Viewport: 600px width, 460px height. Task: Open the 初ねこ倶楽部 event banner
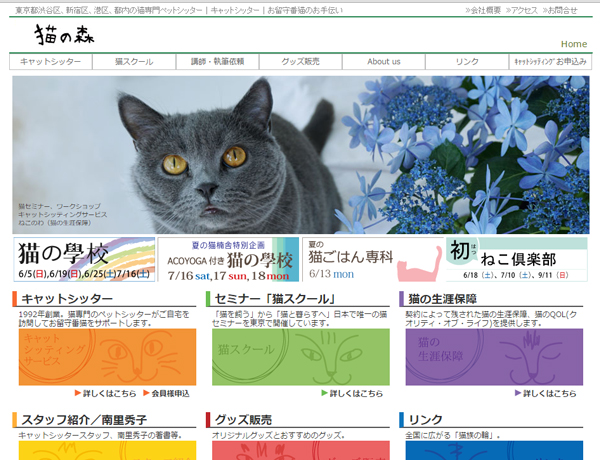pos(516,260)
